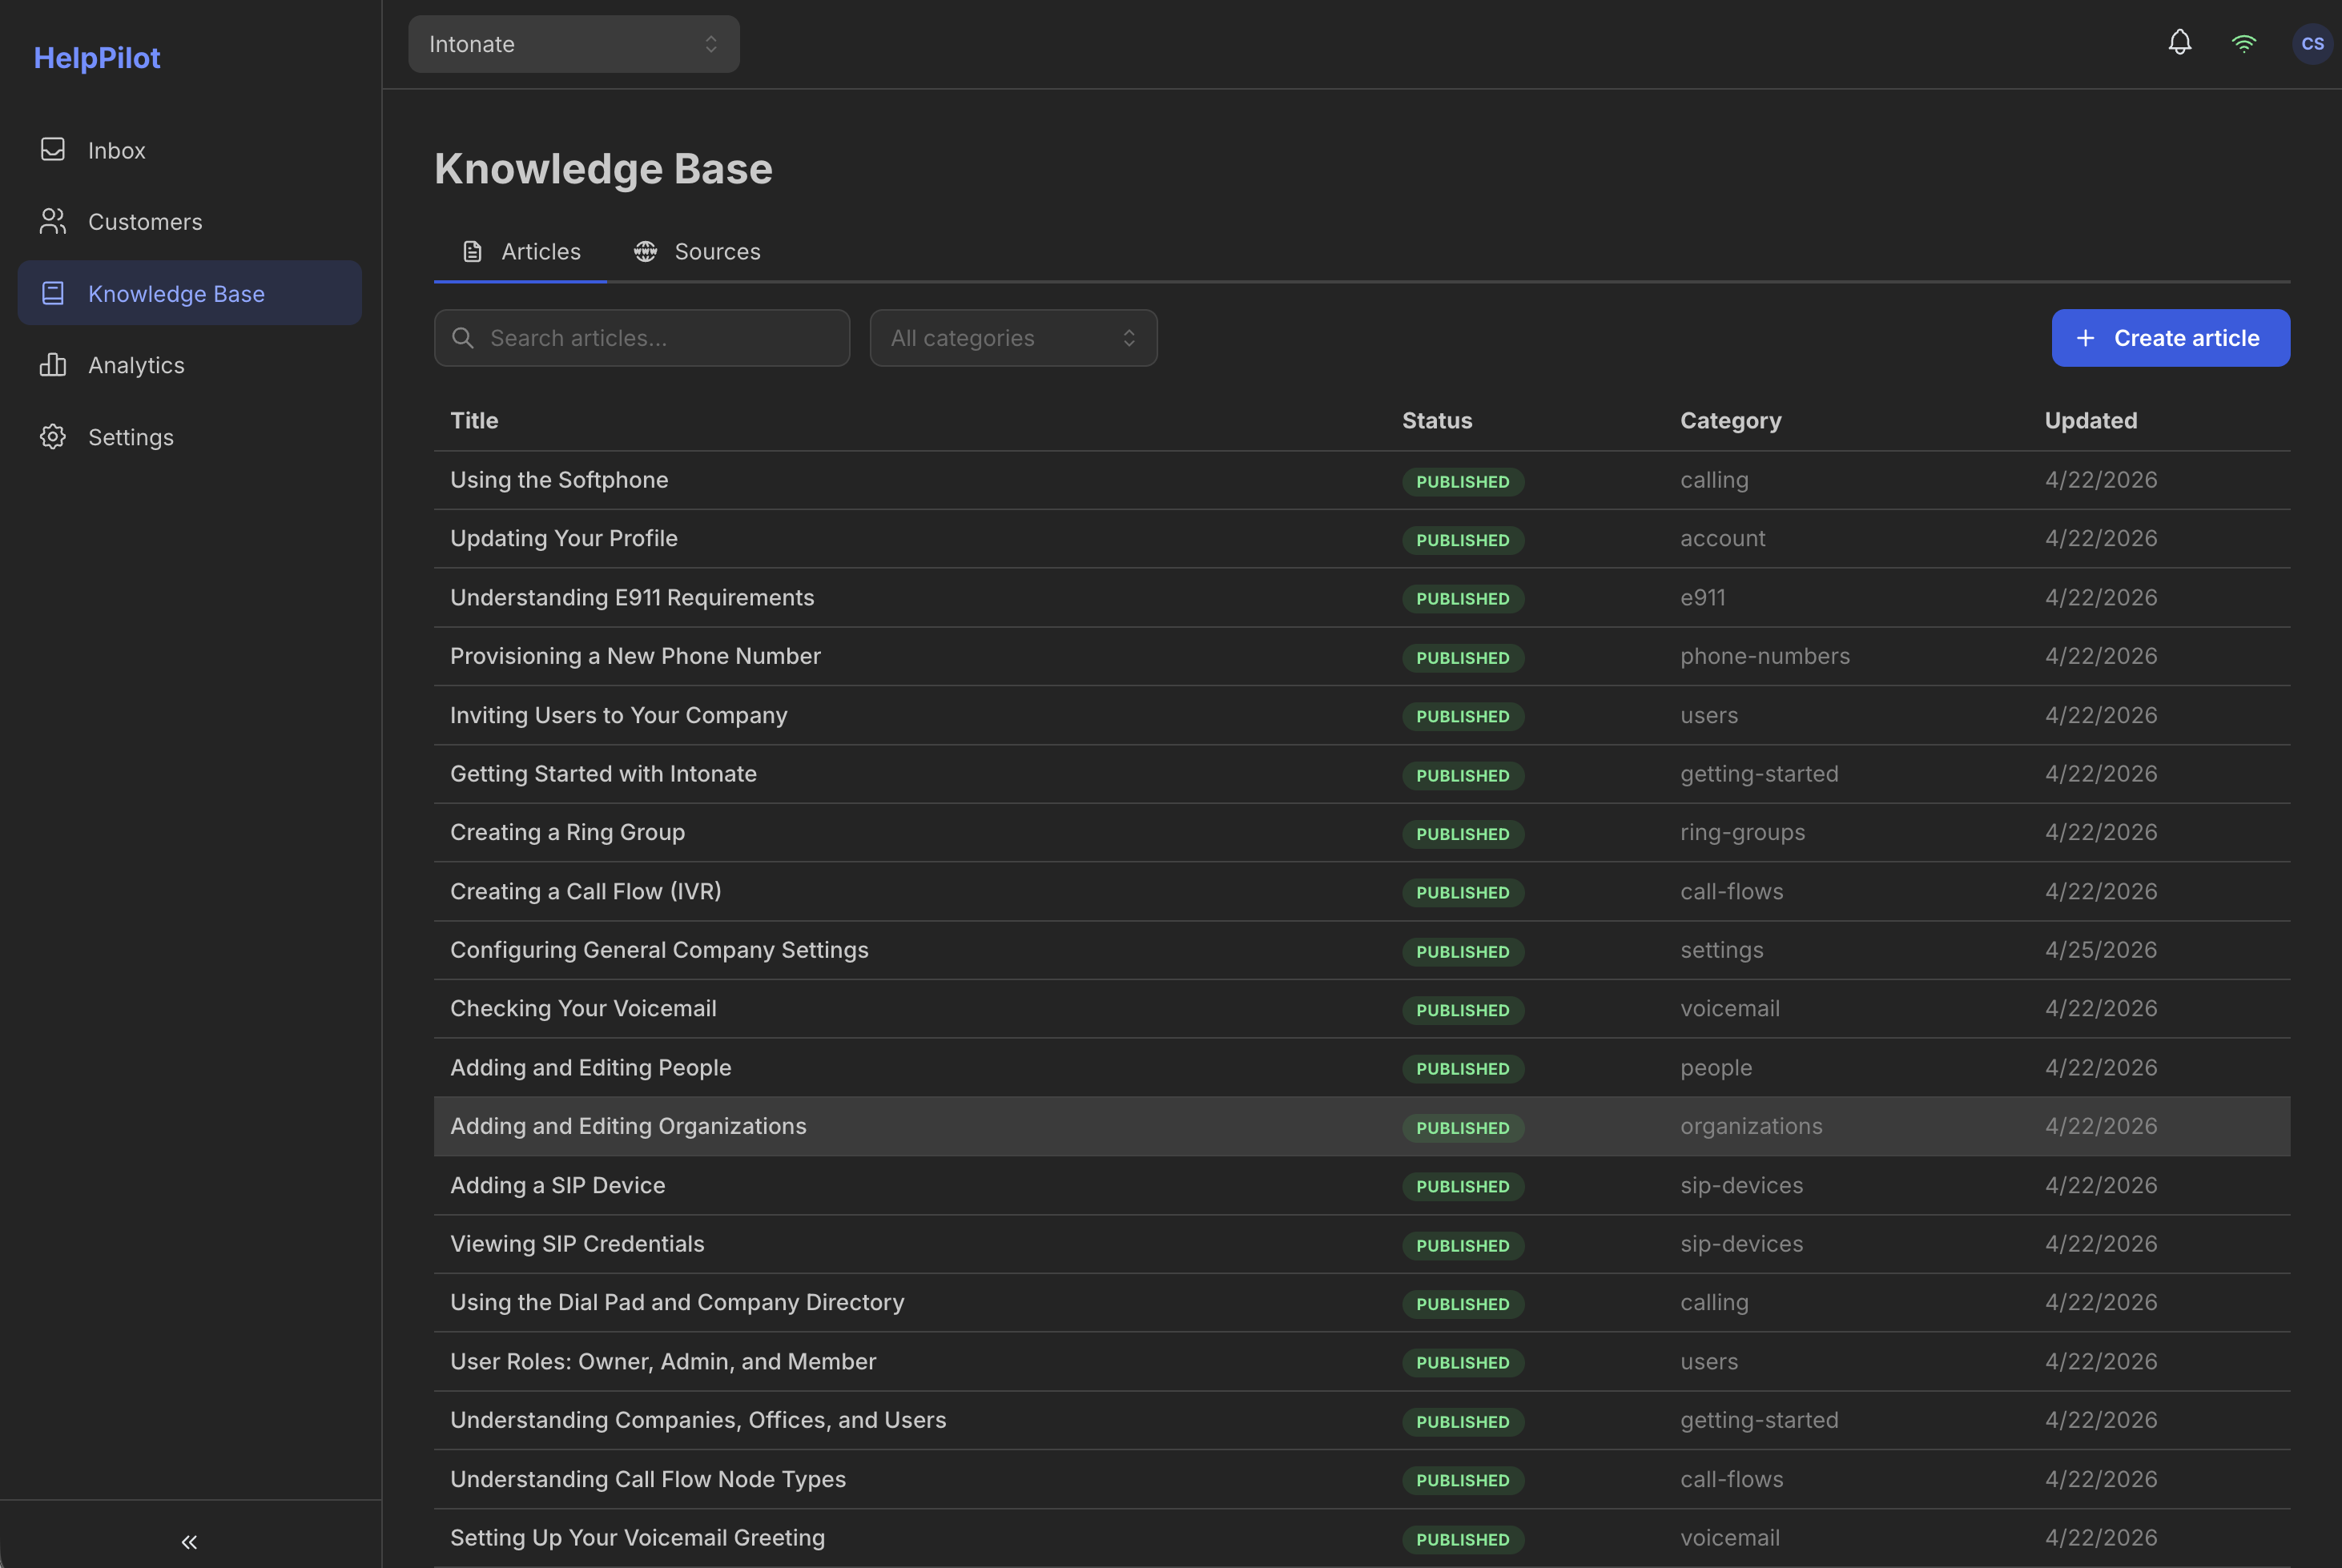Screen dimensions: 2342x1568
Task: Select Knowledge Base in sidebar
Action: tap(189, 293)
